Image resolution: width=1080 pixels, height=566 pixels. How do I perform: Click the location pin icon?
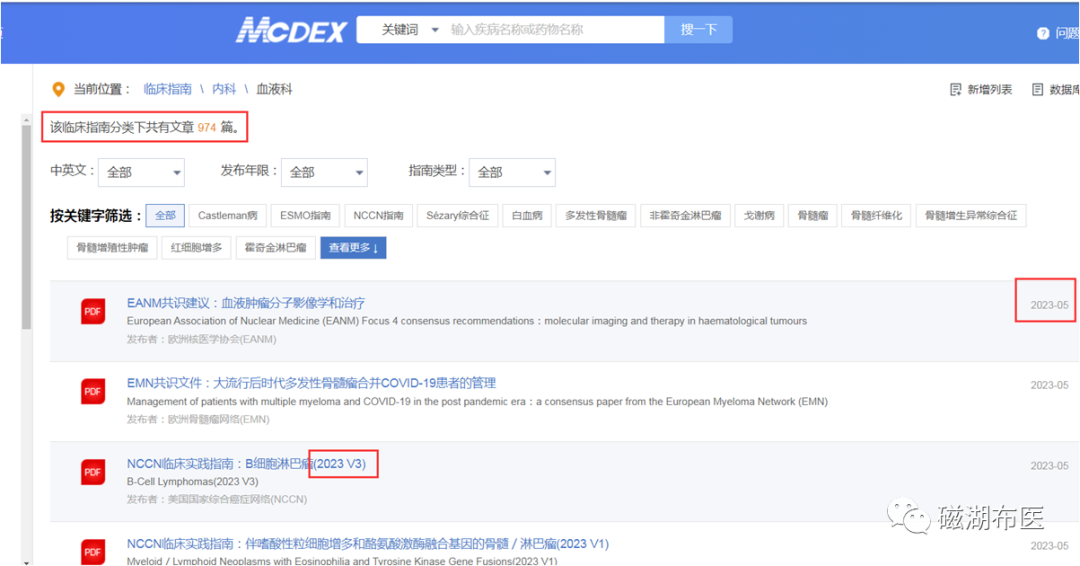pos(59,89)
